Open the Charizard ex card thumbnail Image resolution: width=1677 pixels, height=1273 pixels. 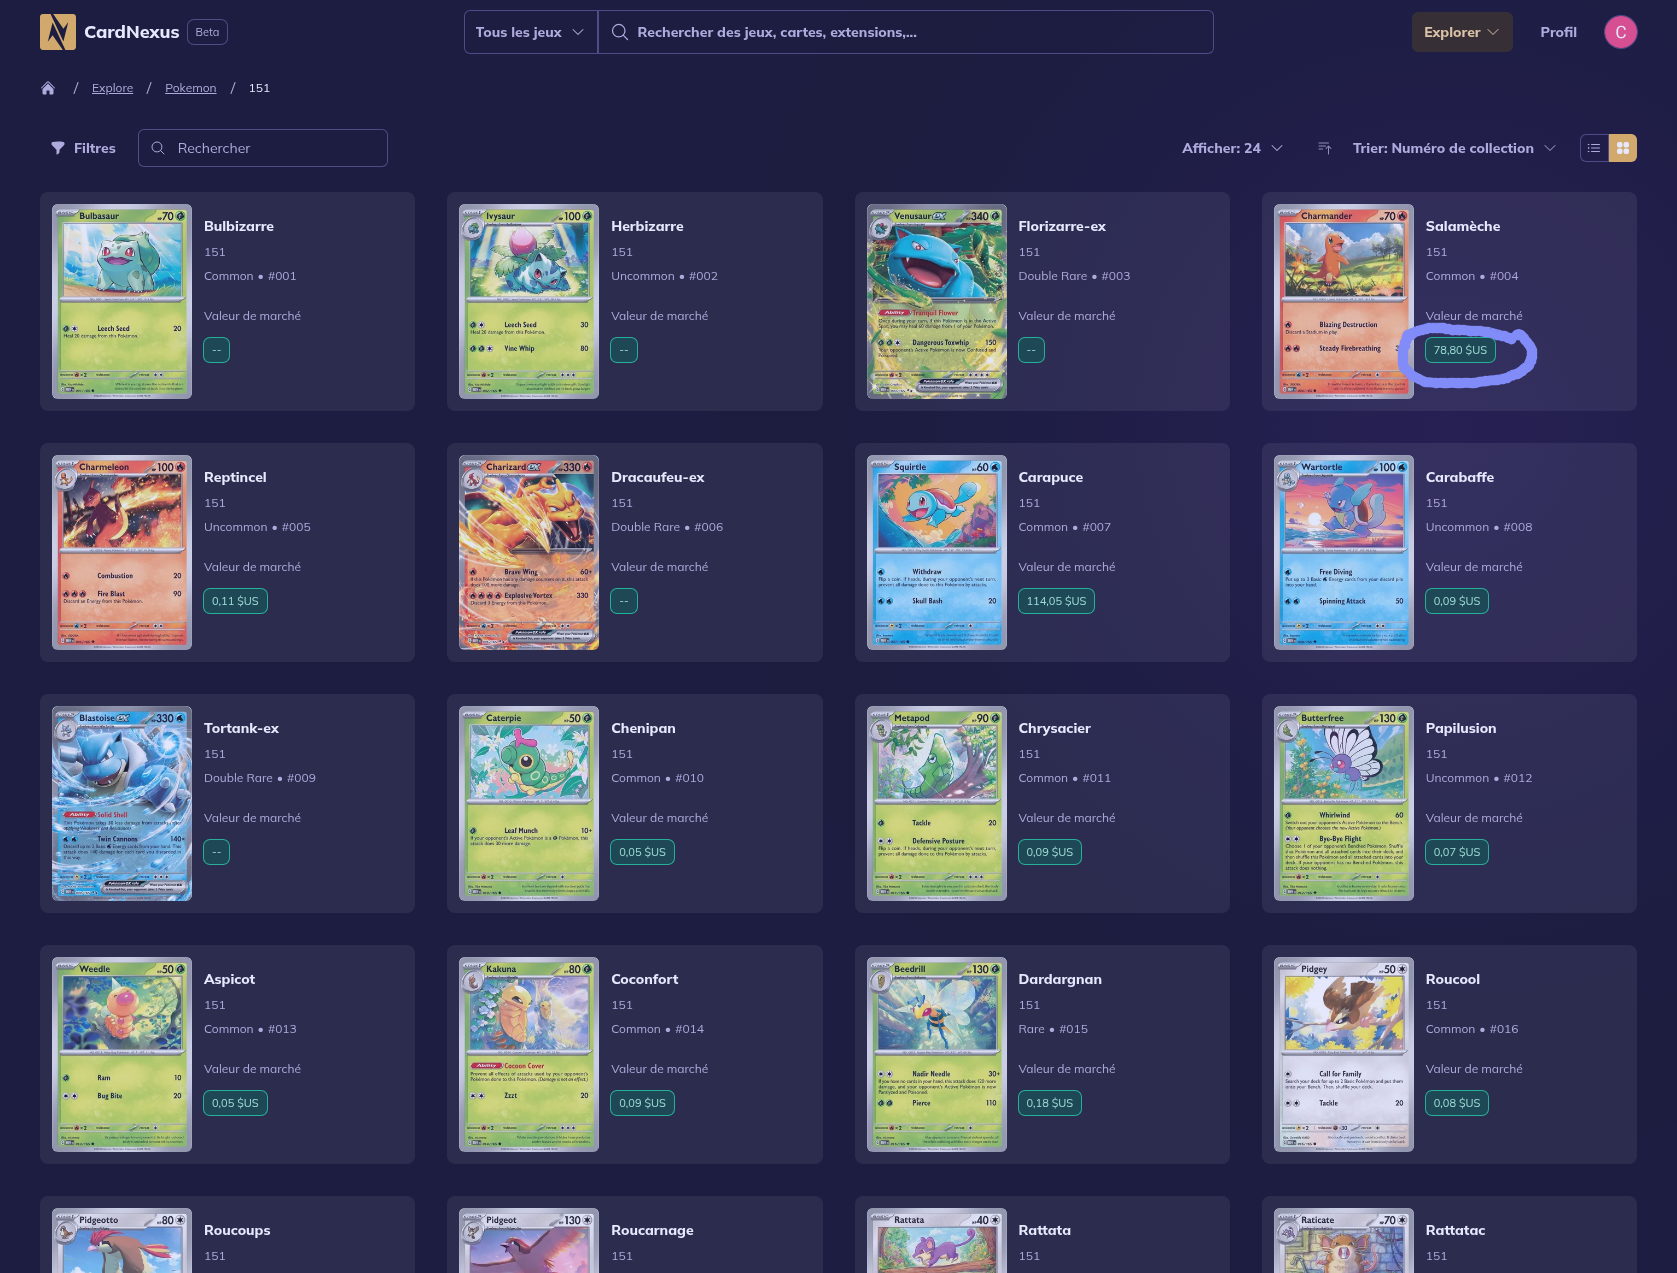pyautogui.click(x=529, y=553)
